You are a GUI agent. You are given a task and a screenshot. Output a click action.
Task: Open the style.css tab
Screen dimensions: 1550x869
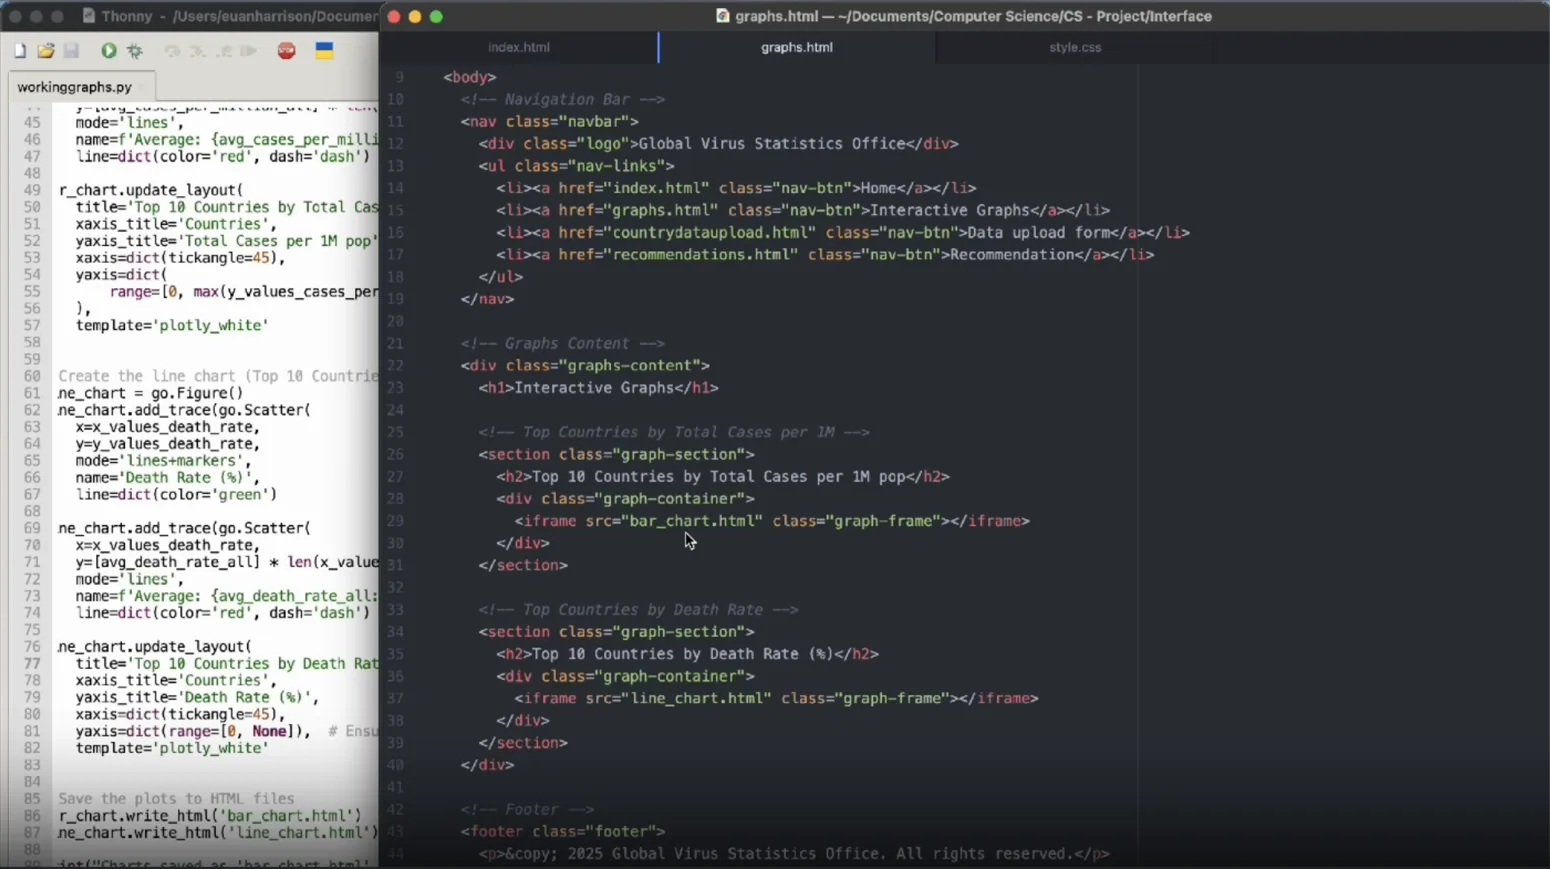1075,47
